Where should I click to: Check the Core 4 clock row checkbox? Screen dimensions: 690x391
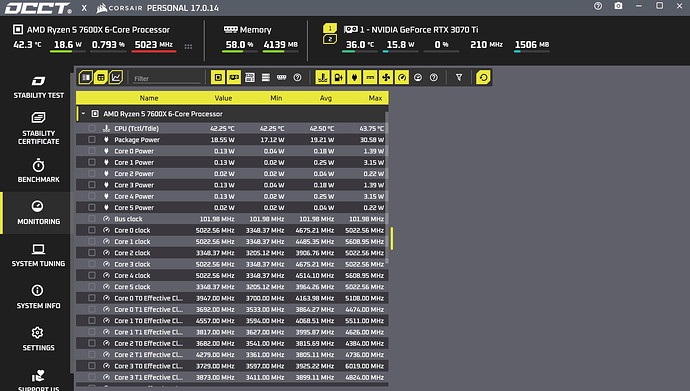click(x=92, y=275)
